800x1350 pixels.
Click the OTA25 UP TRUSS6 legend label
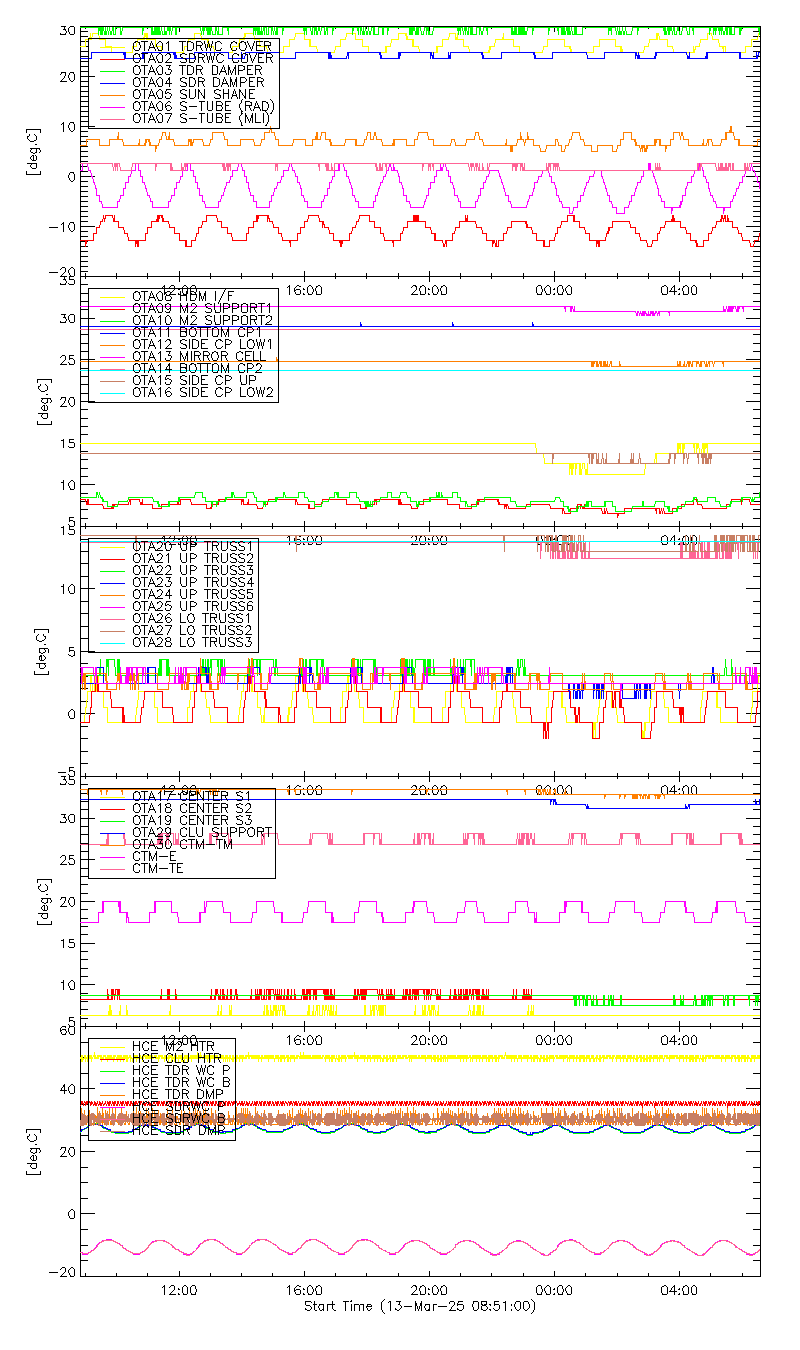tap(193, 605)
